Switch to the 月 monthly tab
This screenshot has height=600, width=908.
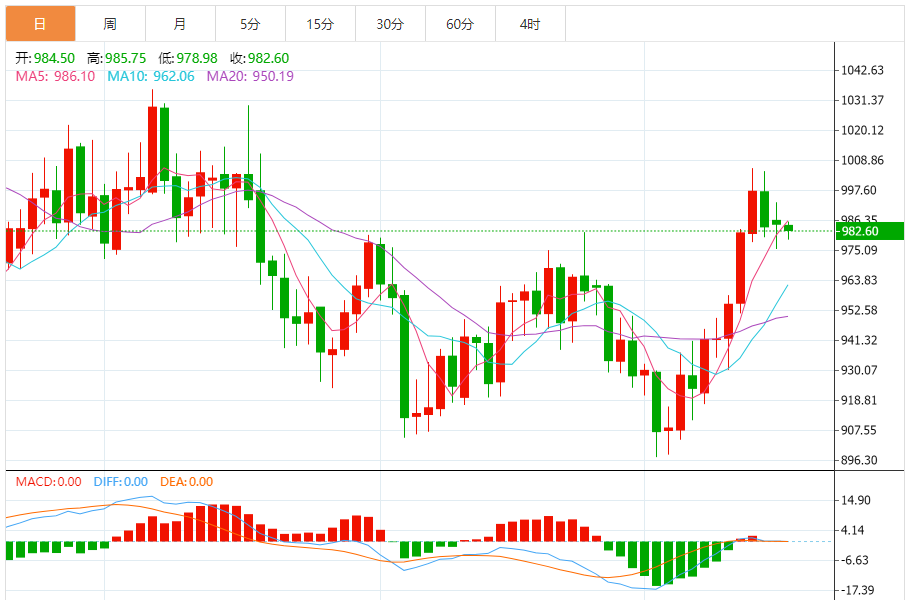(181, 24)
